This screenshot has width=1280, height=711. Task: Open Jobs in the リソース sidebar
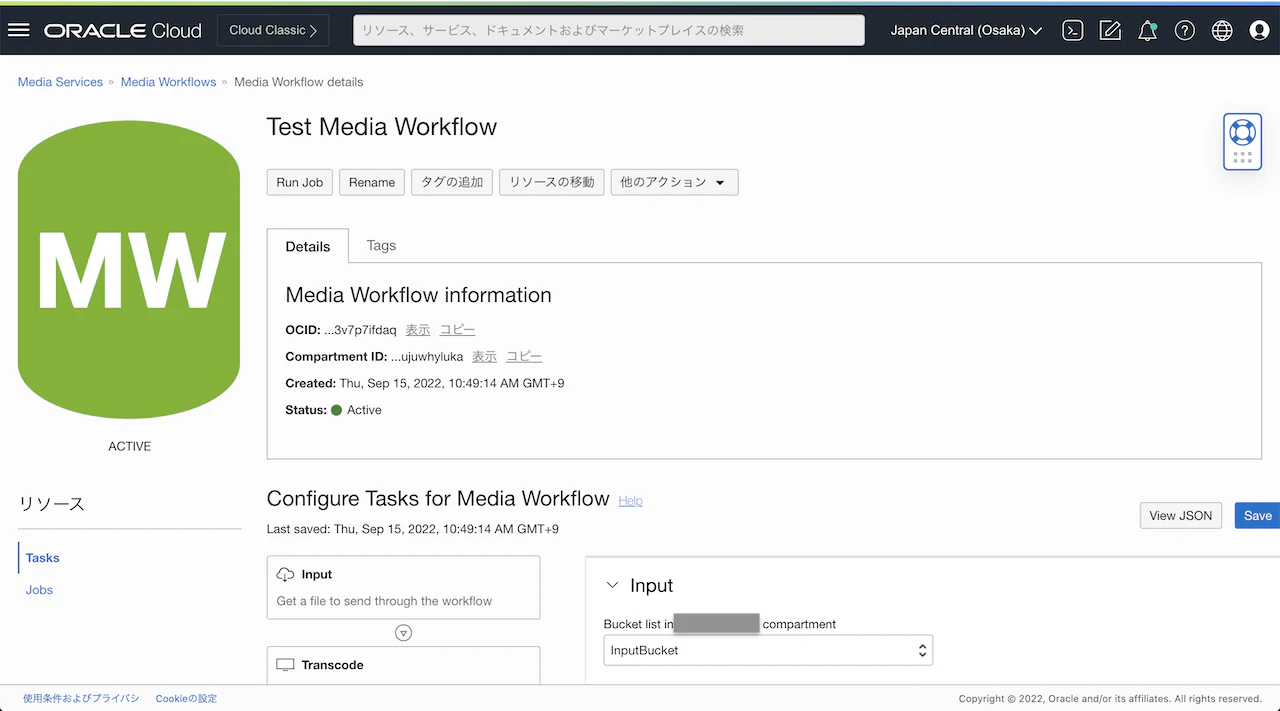click(x=40, y=590)
